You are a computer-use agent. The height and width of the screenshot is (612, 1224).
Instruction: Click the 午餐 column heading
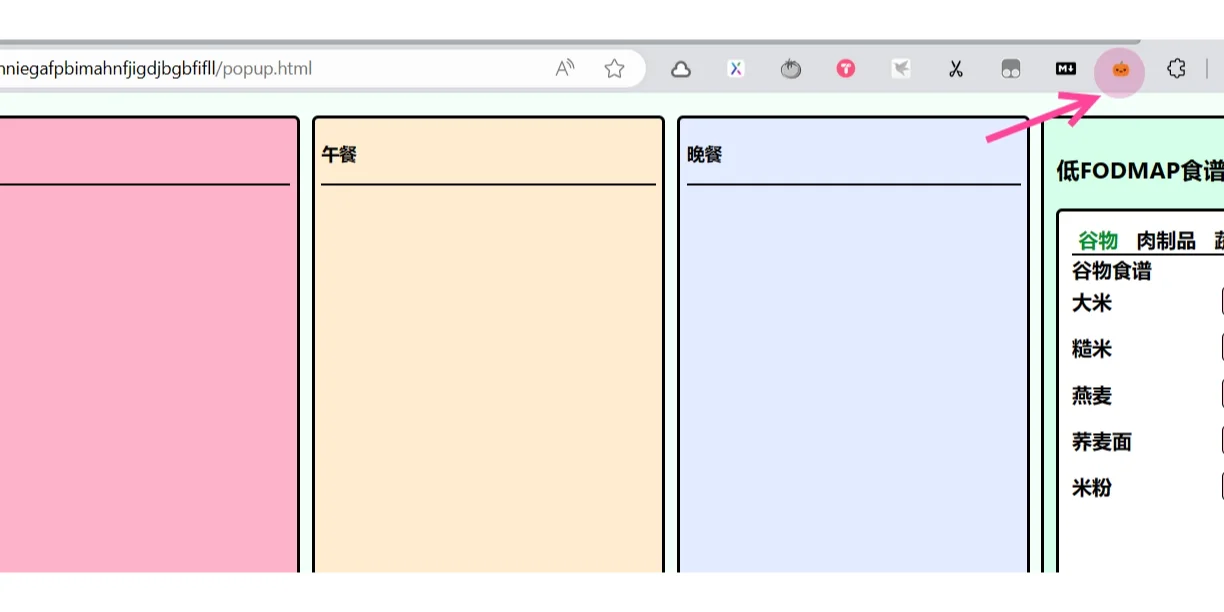tap(339, 155)
